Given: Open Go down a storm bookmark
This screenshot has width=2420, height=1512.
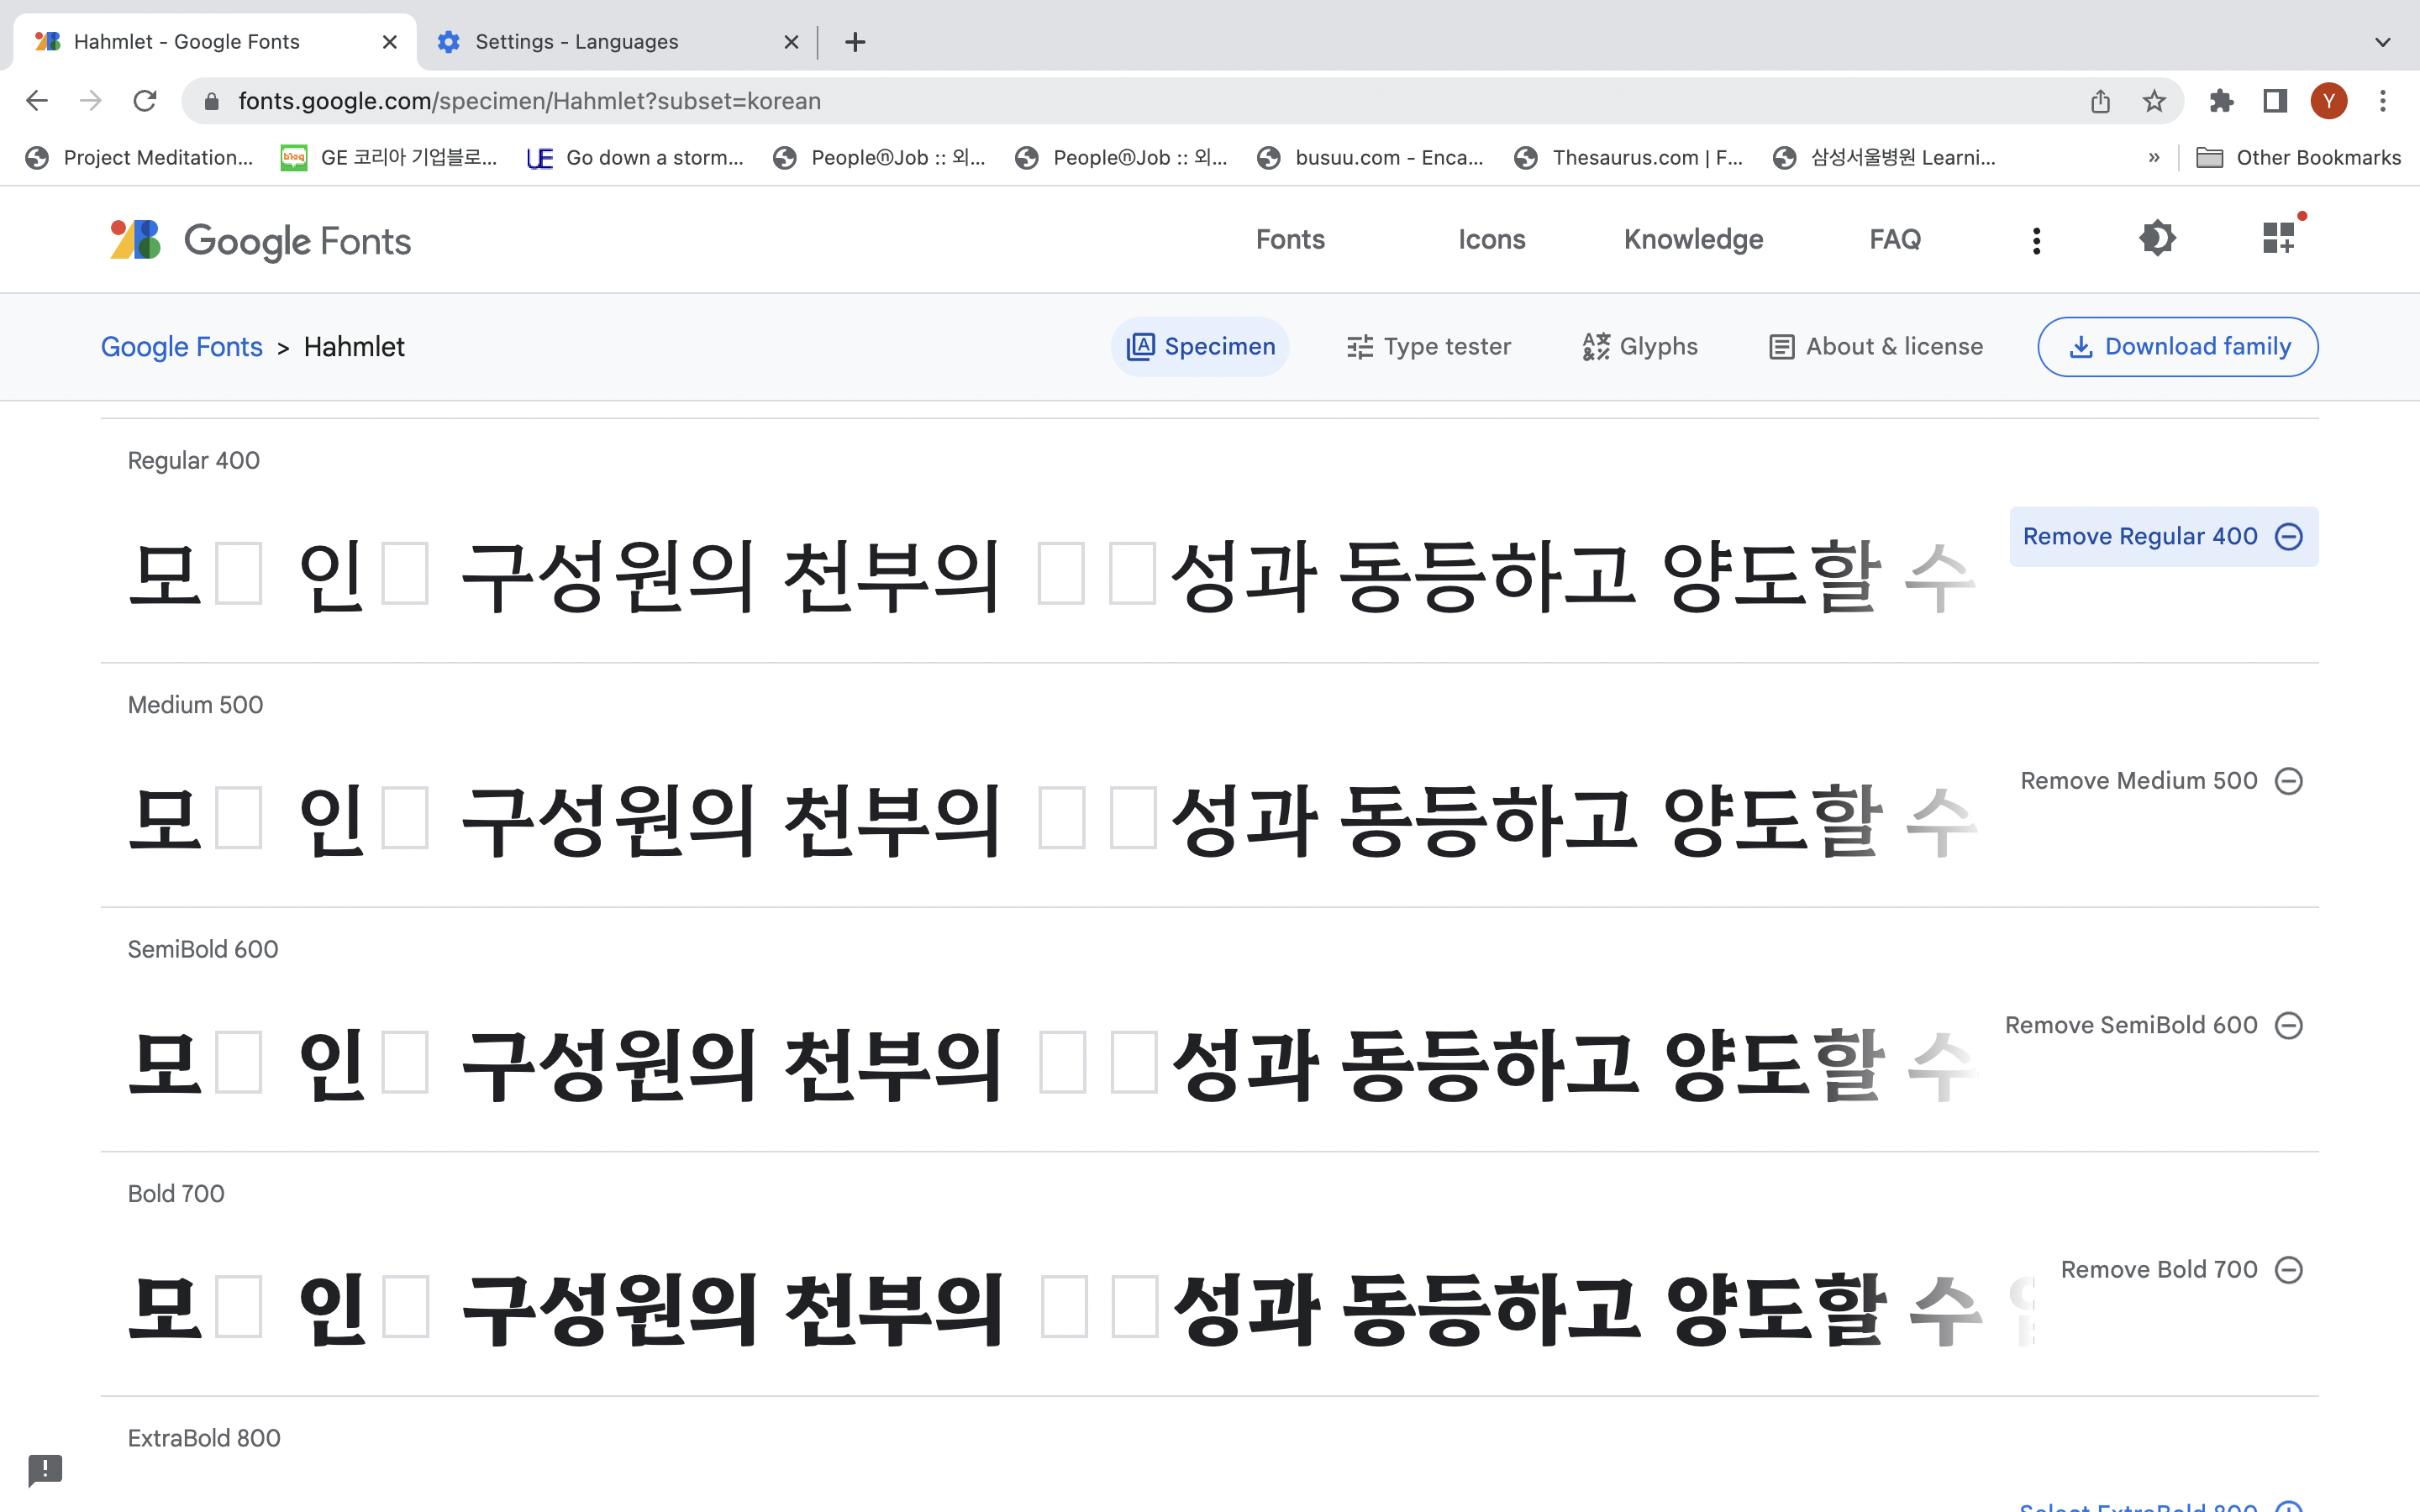Looking at the screenshot, I should tap(636, 158).
